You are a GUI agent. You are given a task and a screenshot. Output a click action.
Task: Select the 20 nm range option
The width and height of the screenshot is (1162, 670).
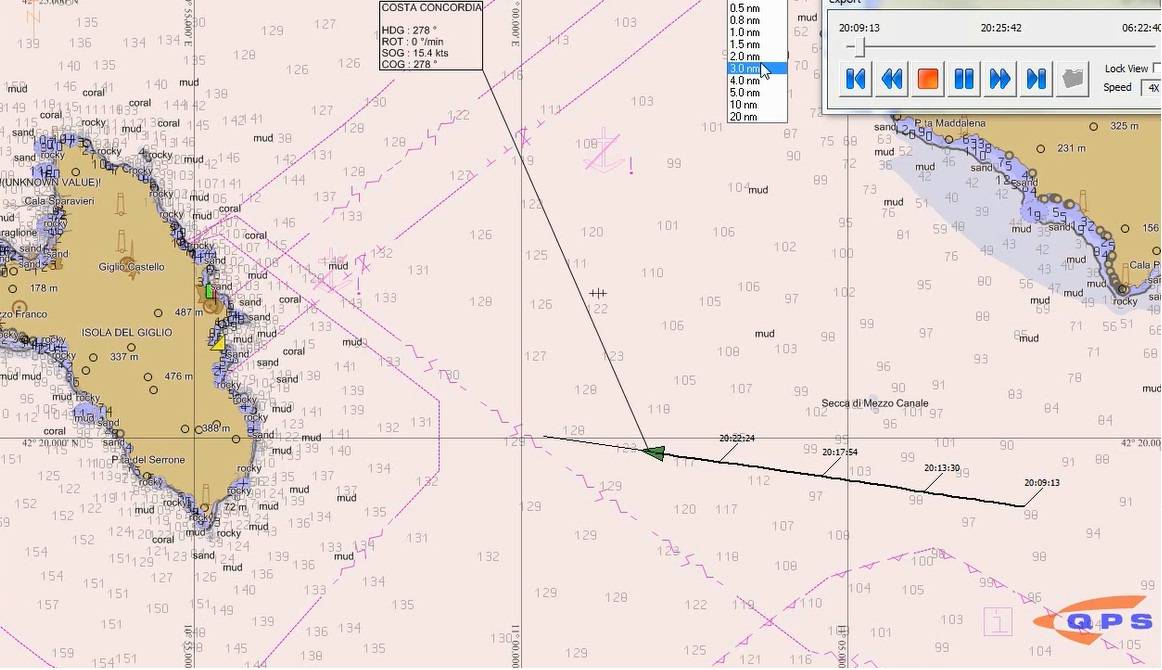(x=743, y=116)
